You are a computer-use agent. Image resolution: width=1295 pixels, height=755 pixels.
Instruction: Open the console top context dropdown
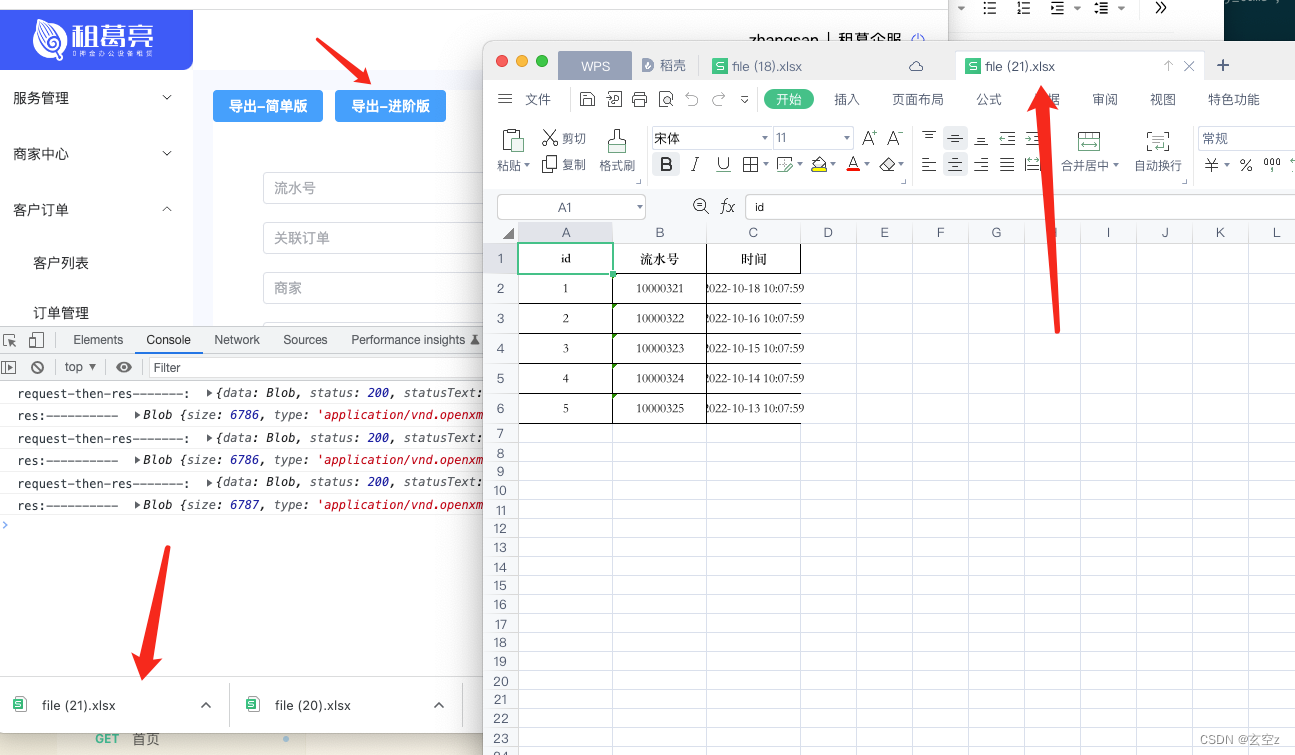(80, 367)
